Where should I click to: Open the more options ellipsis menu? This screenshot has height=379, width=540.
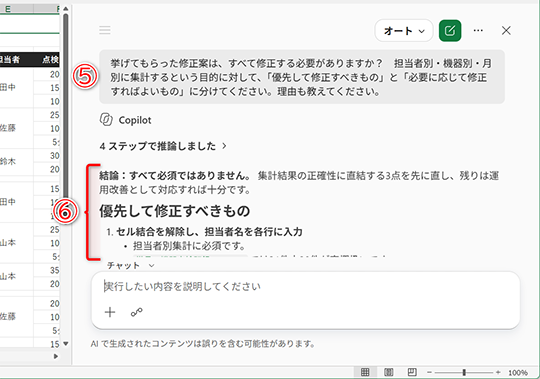click(478, 31)
